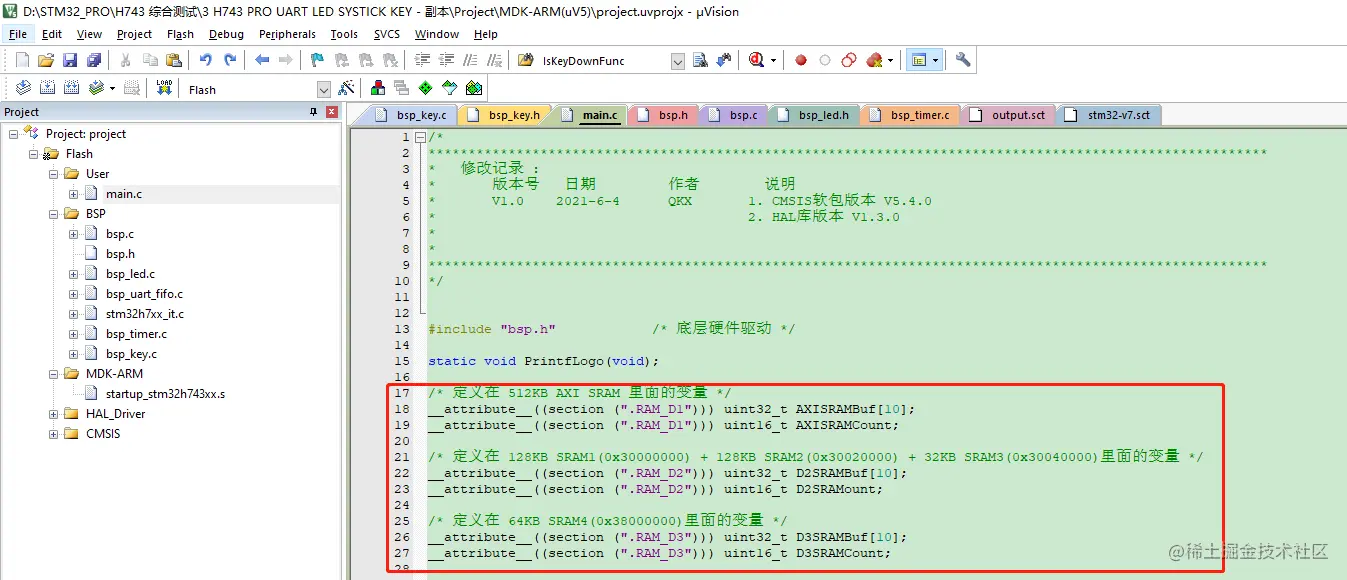This screenshot has height=580, width=1347.
Task: Download code to flash with LOAD icon
Action: tap(164, 89)
